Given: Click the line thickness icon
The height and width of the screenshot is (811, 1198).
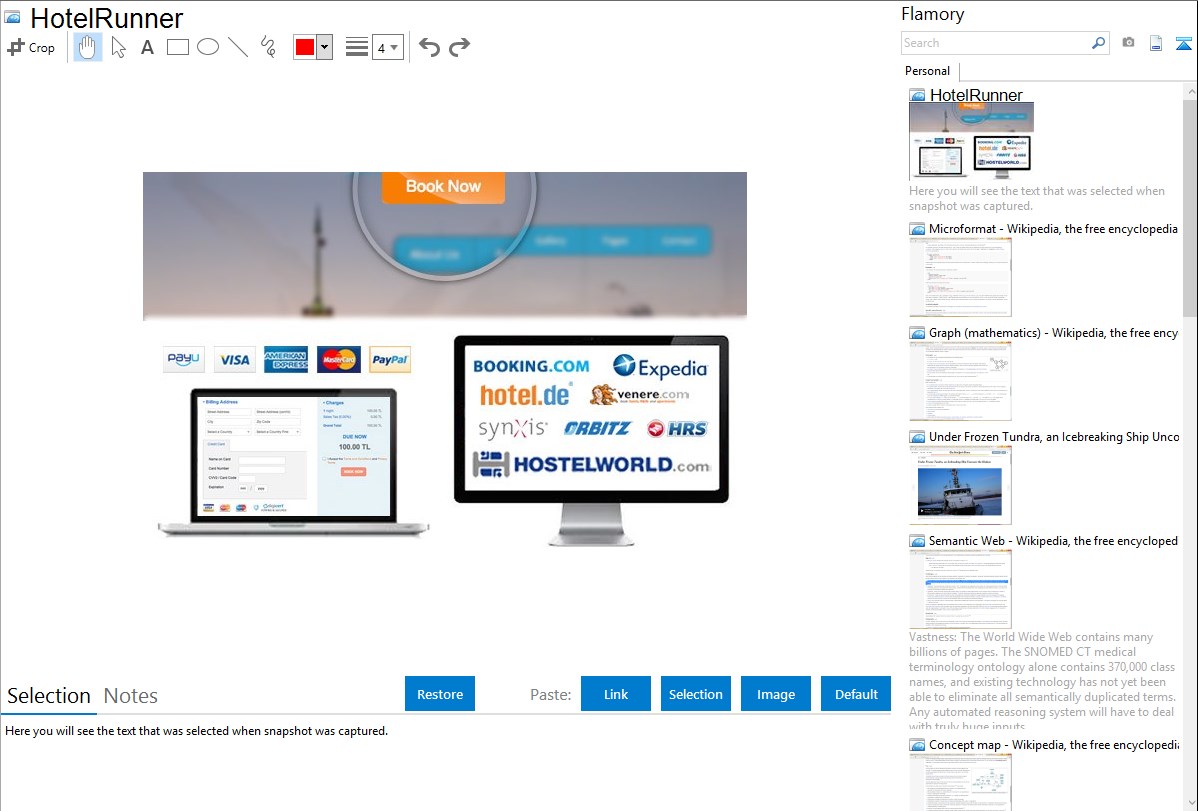Looking at the screenshot, I should 357,47.
